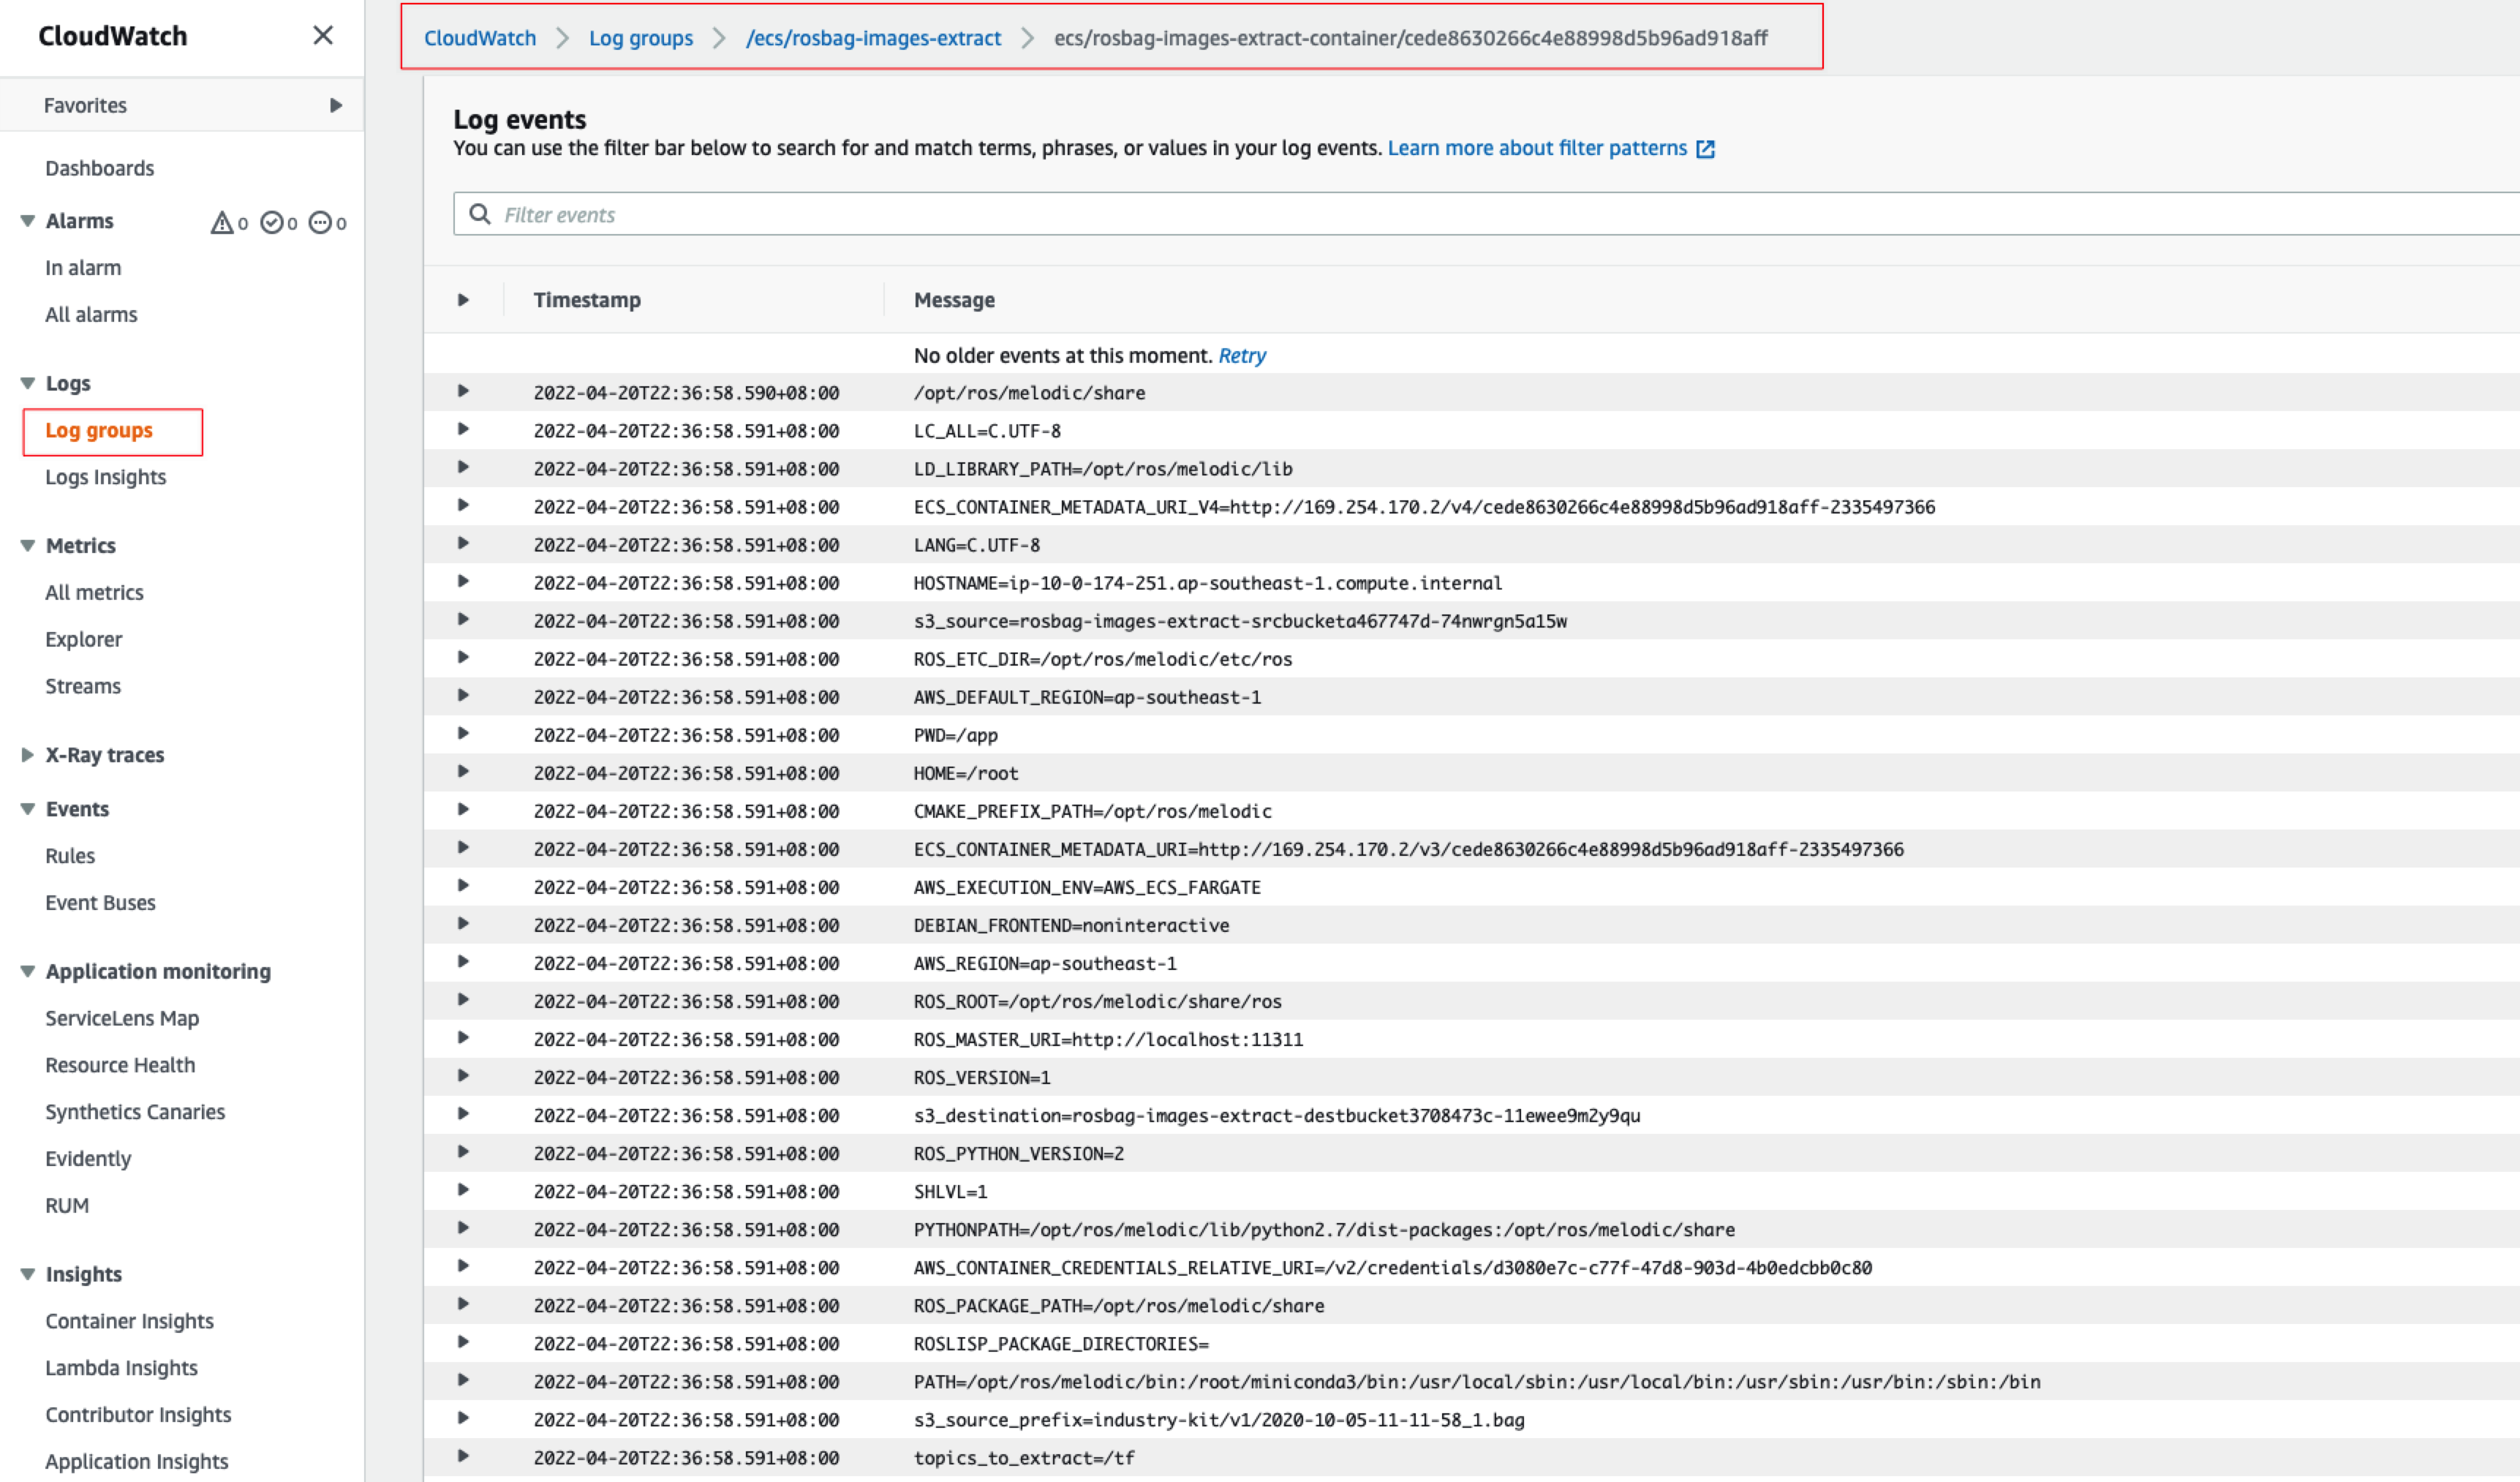Open /ecs/rosbag-images-extract breadcrumb link
The height and width of the screenshot is (1482, 2520).
873,38
